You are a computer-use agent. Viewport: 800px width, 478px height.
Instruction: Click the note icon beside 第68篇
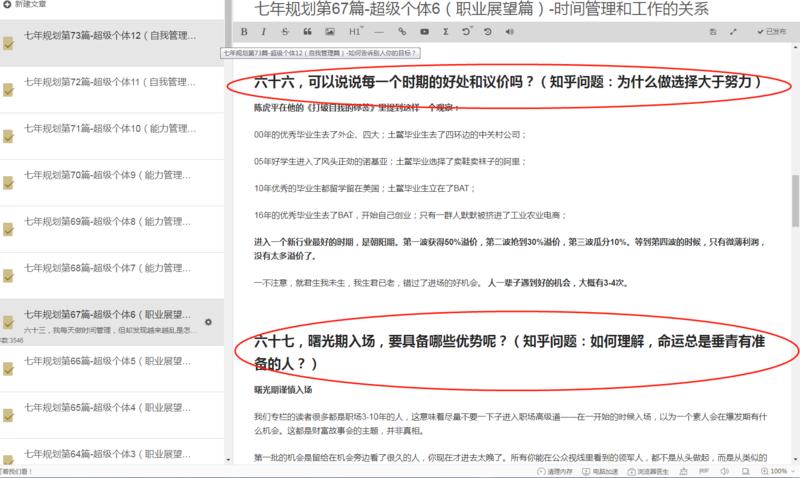tap(8, 275)
